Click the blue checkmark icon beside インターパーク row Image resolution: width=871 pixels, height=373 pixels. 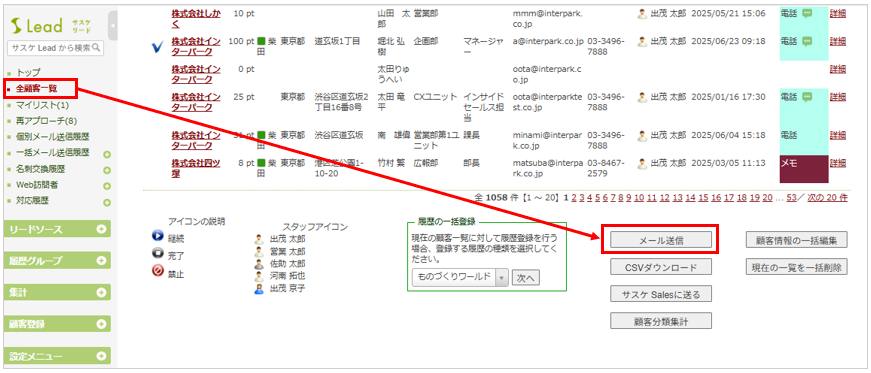157,47
